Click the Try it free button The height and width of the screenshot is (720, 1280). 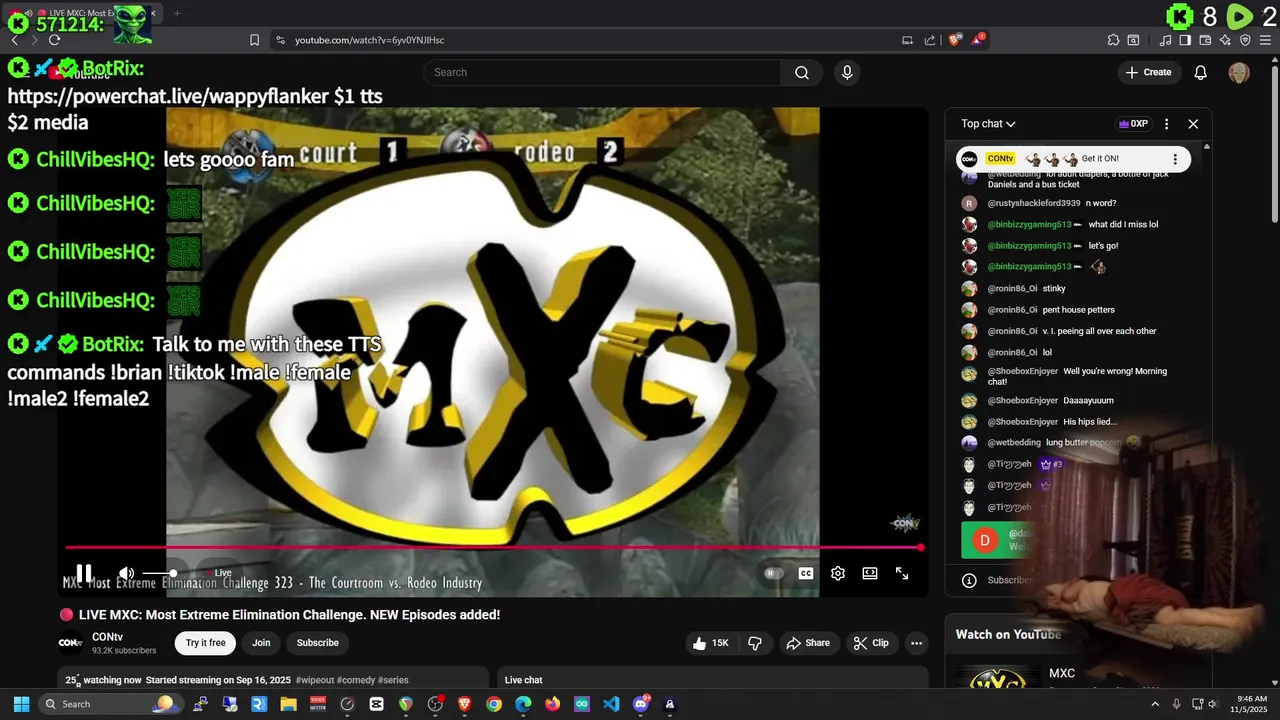205,643
